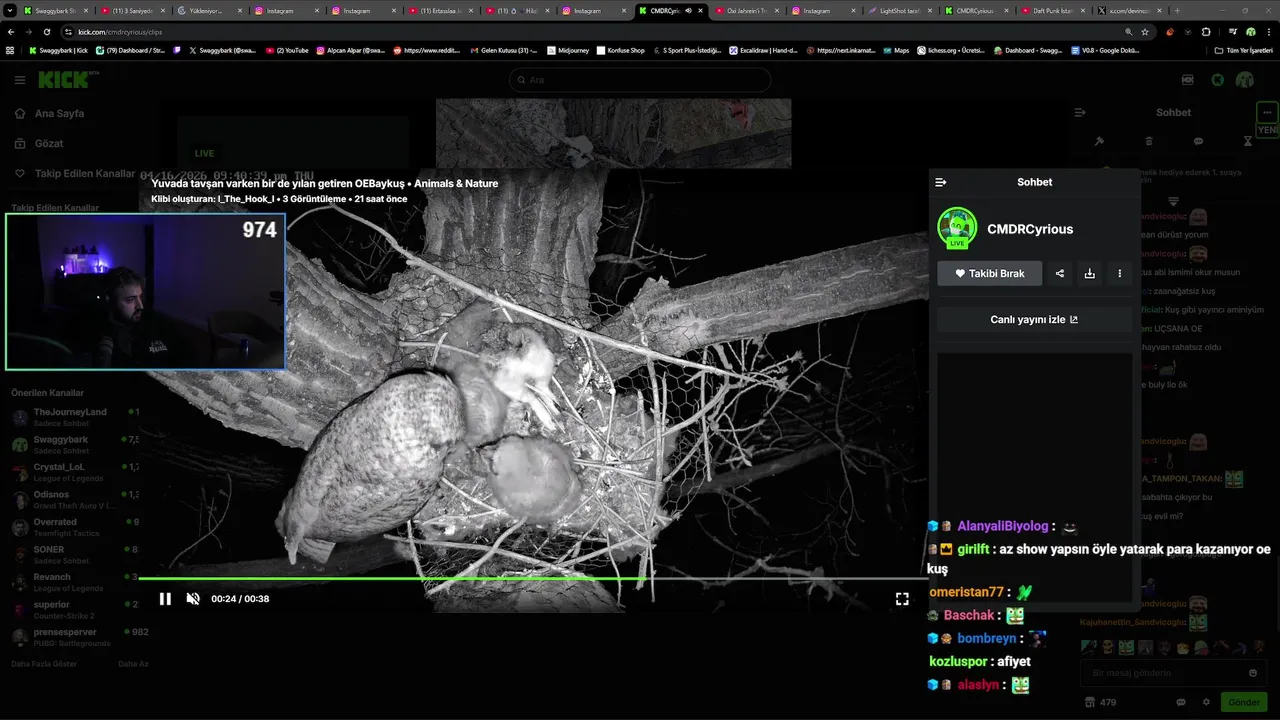Click Daha Fazla Göster under recommended channels
This screenshot has height=720, width=1280.
[x=43, y=663]
